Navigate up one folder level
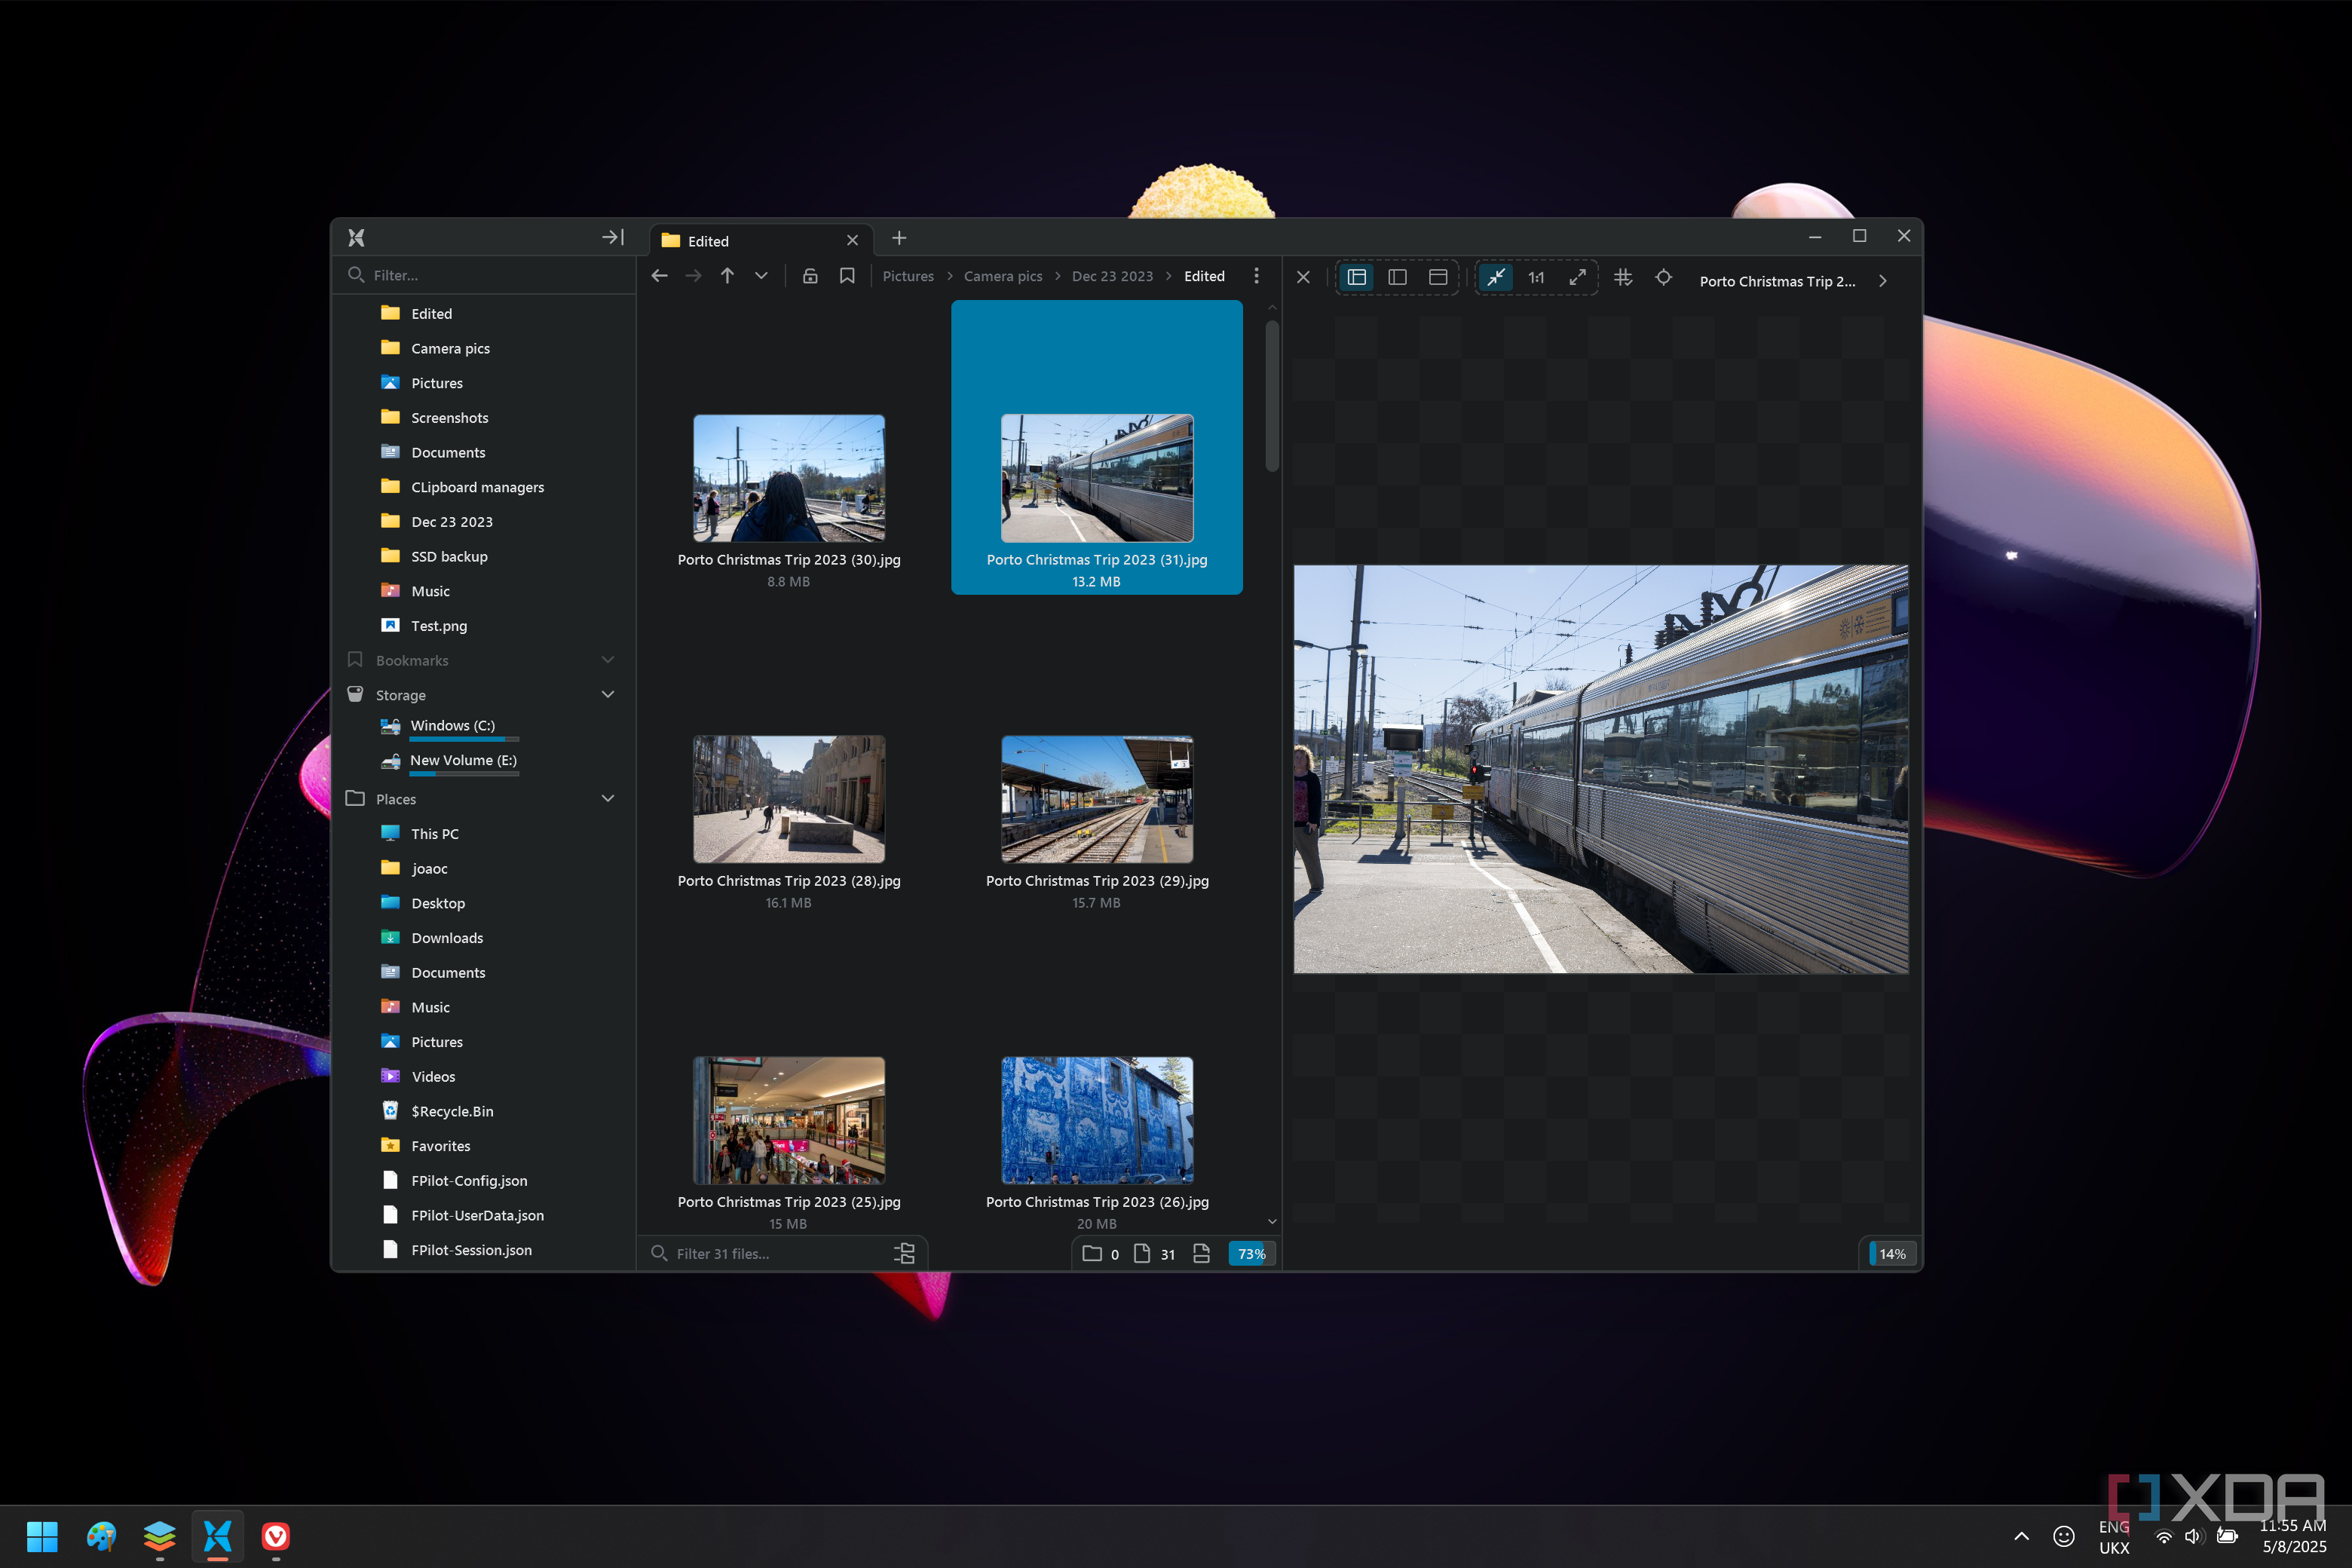The height and width of the screenshot is (1568, 2352). pyautogui.click(x=727, y=276)
